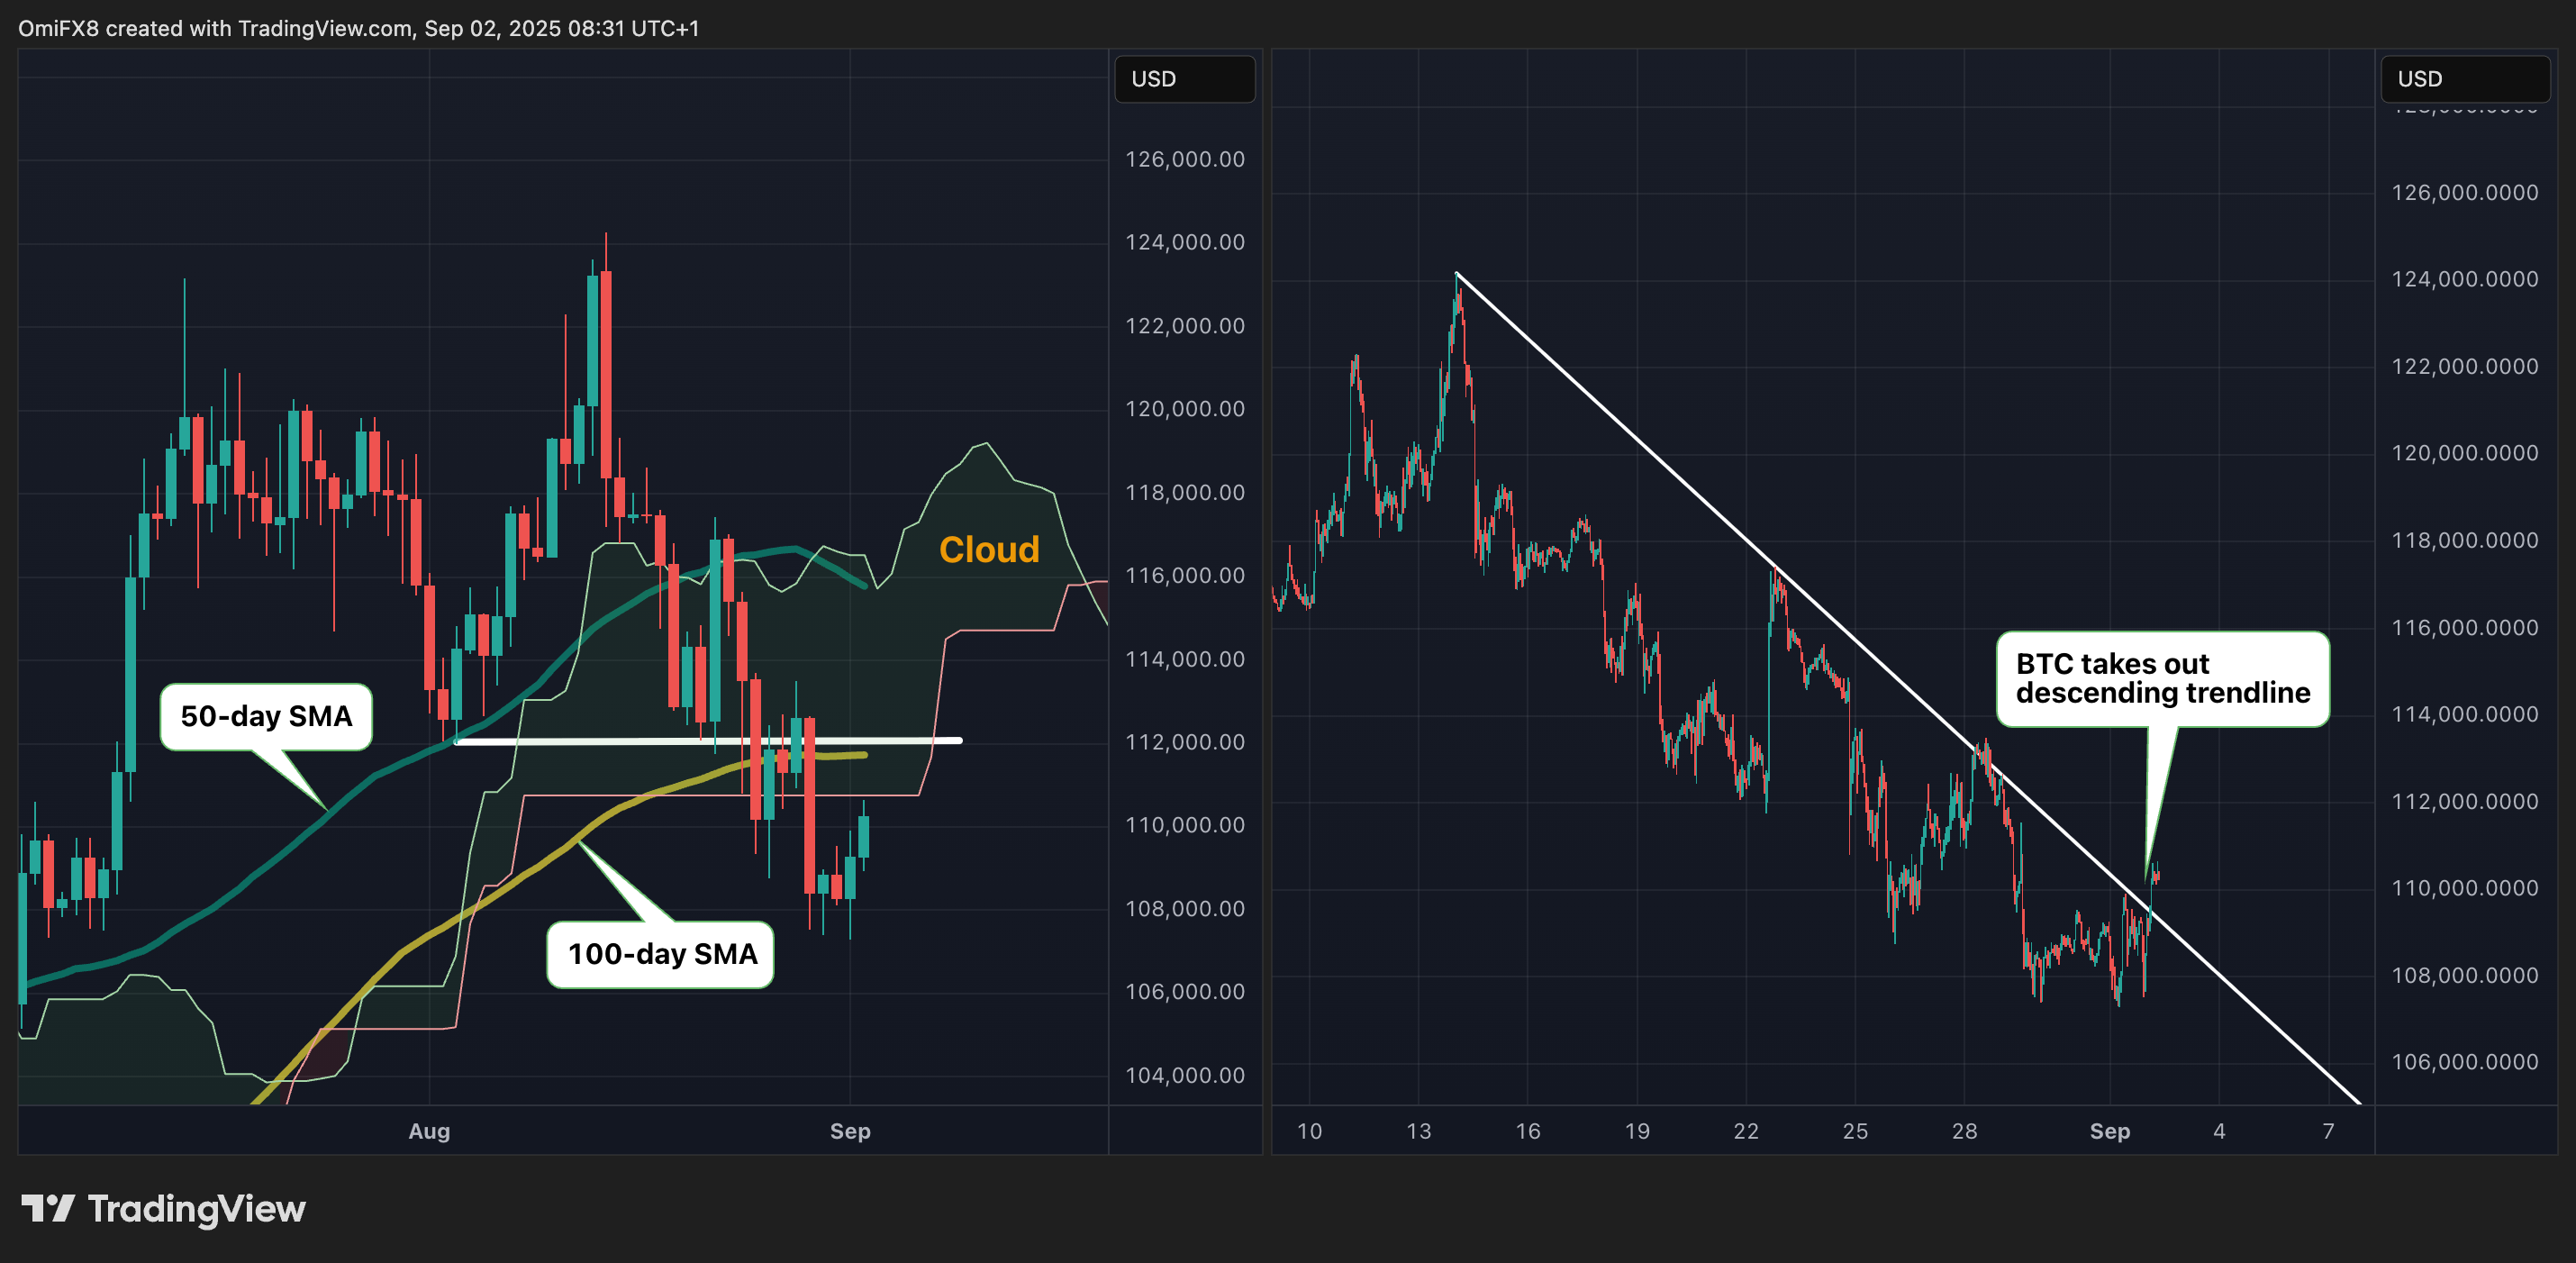The image size is (2576, 1263).
Task: Click the 13 date marker on right chart
Action: 1418,1131
